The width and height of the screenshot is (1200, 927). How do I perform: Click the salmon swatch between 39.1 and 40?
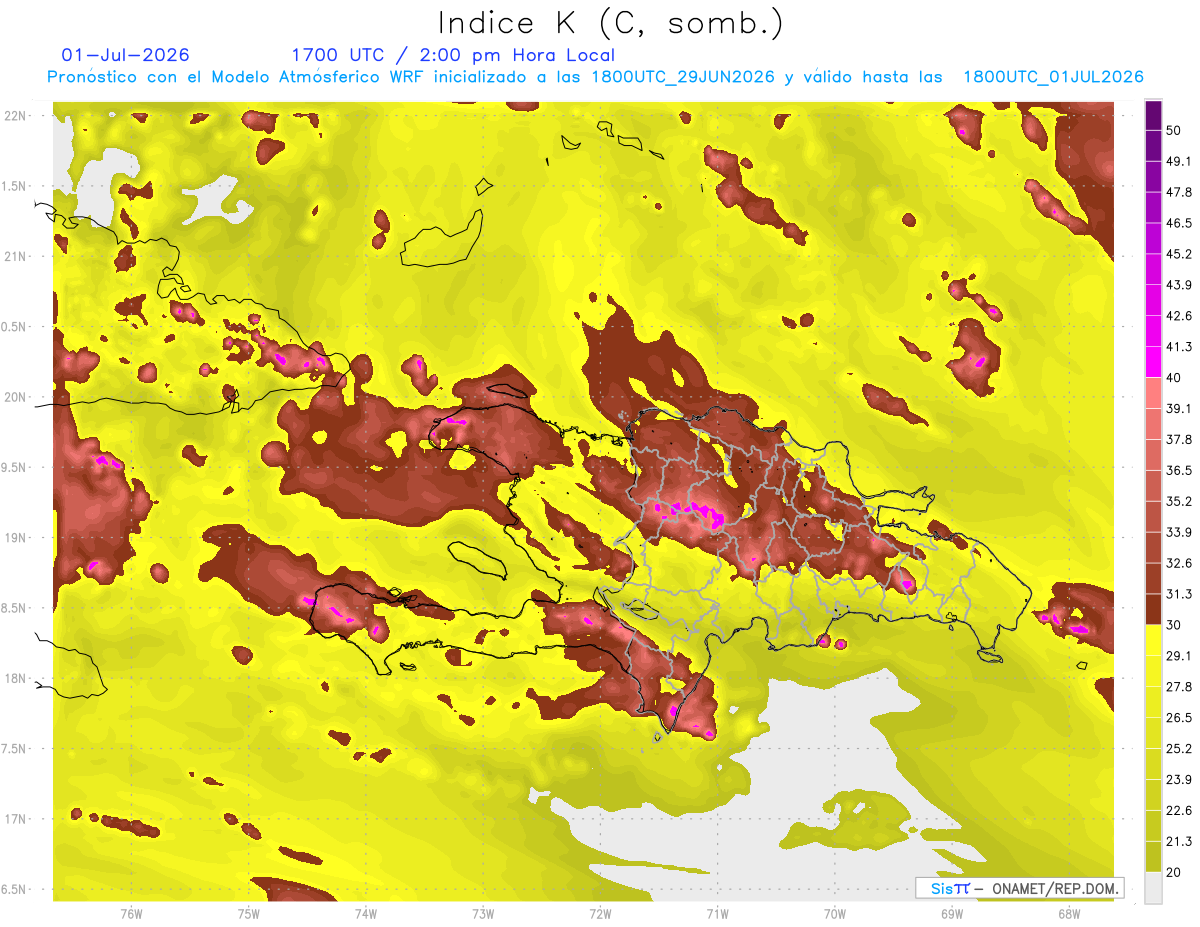point(1153,393)
